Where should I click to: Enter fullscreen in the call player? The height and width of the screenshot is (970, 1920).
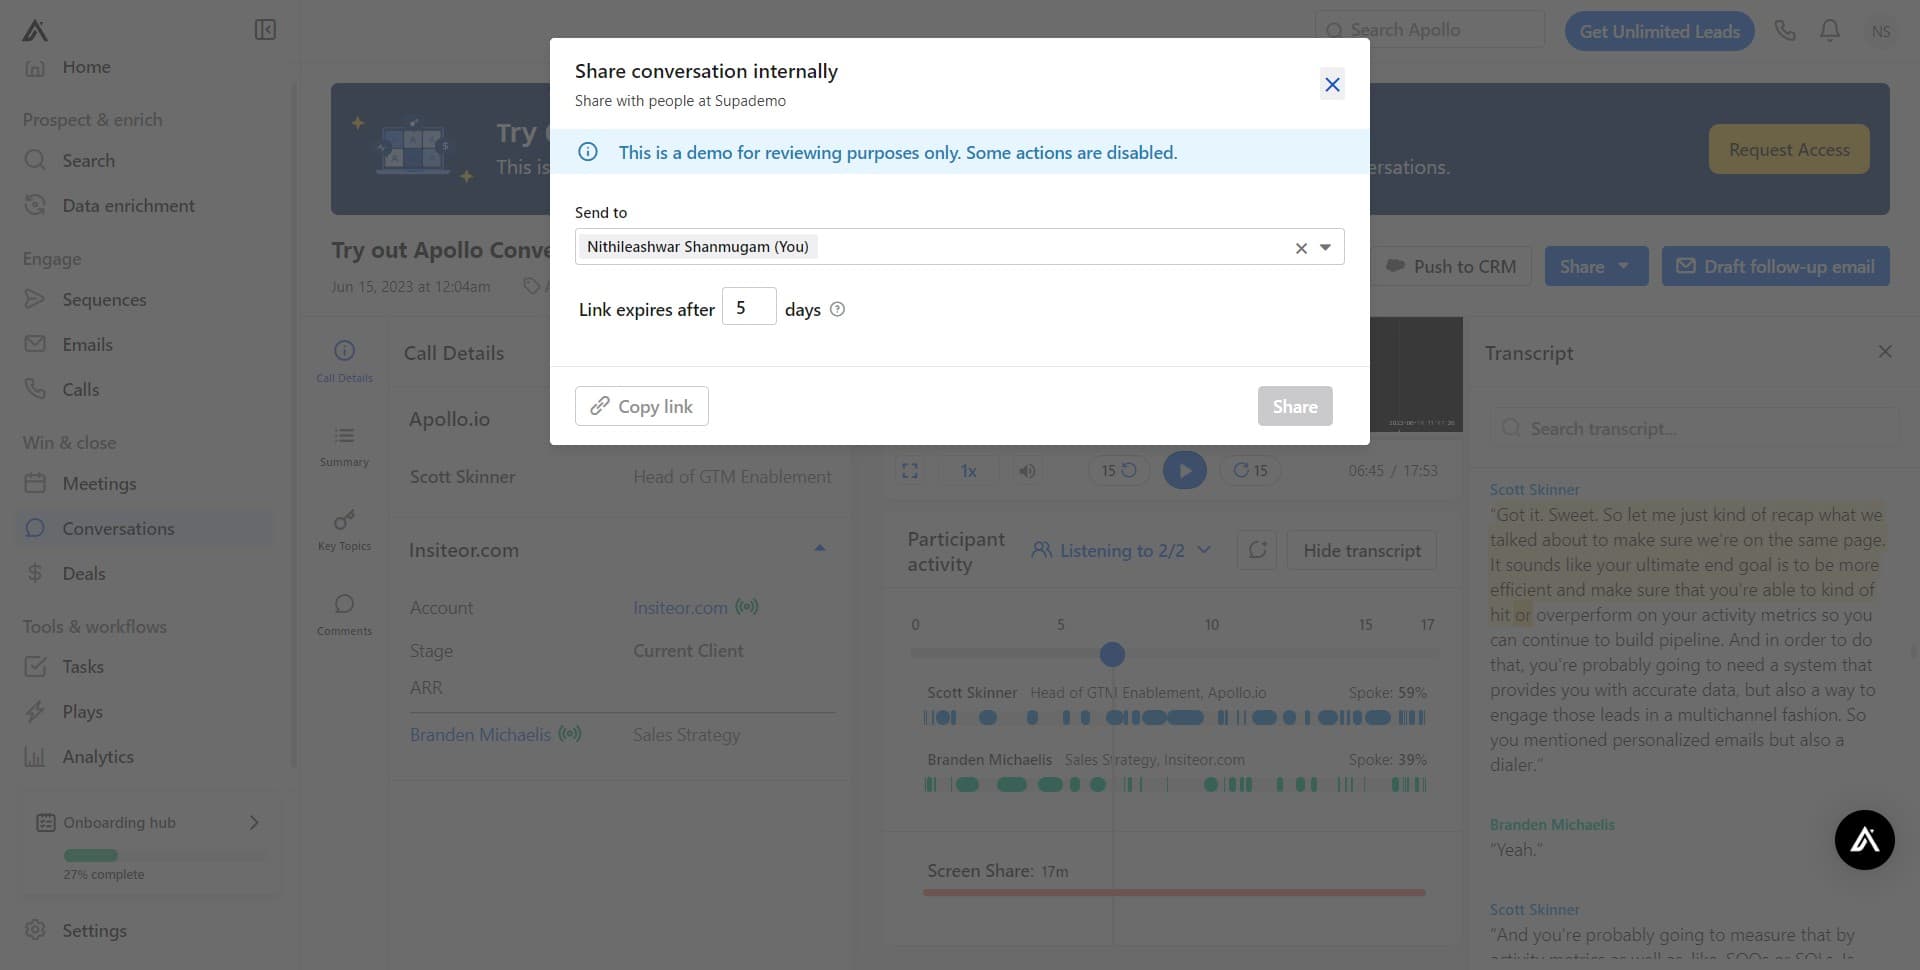(910, 470)
